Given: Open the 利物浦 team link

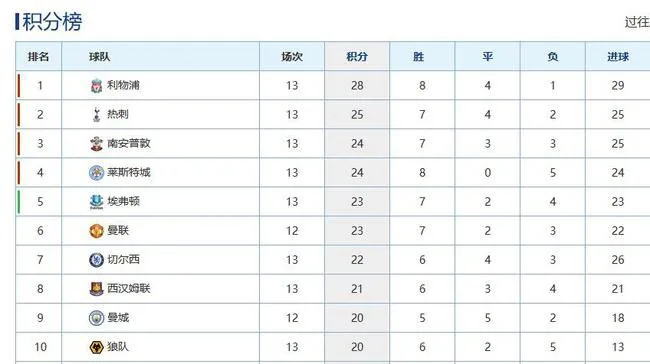Looking at the screenshot, I should pos(123,85).
